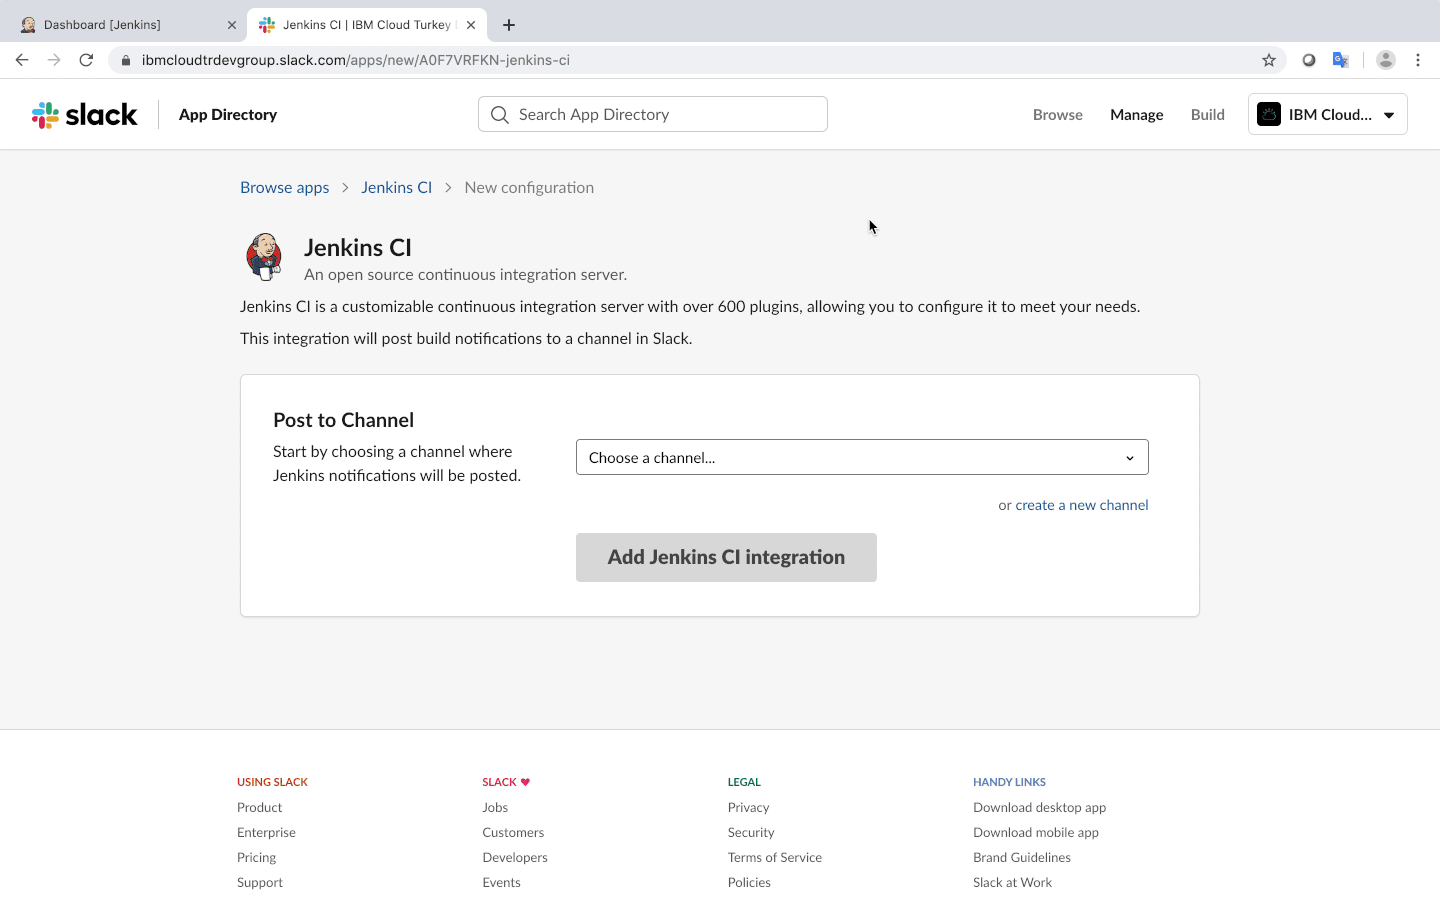Screen dimensions: 1440x900
Task: Open the Google Translate extension icon
Action: point(1341,60)
